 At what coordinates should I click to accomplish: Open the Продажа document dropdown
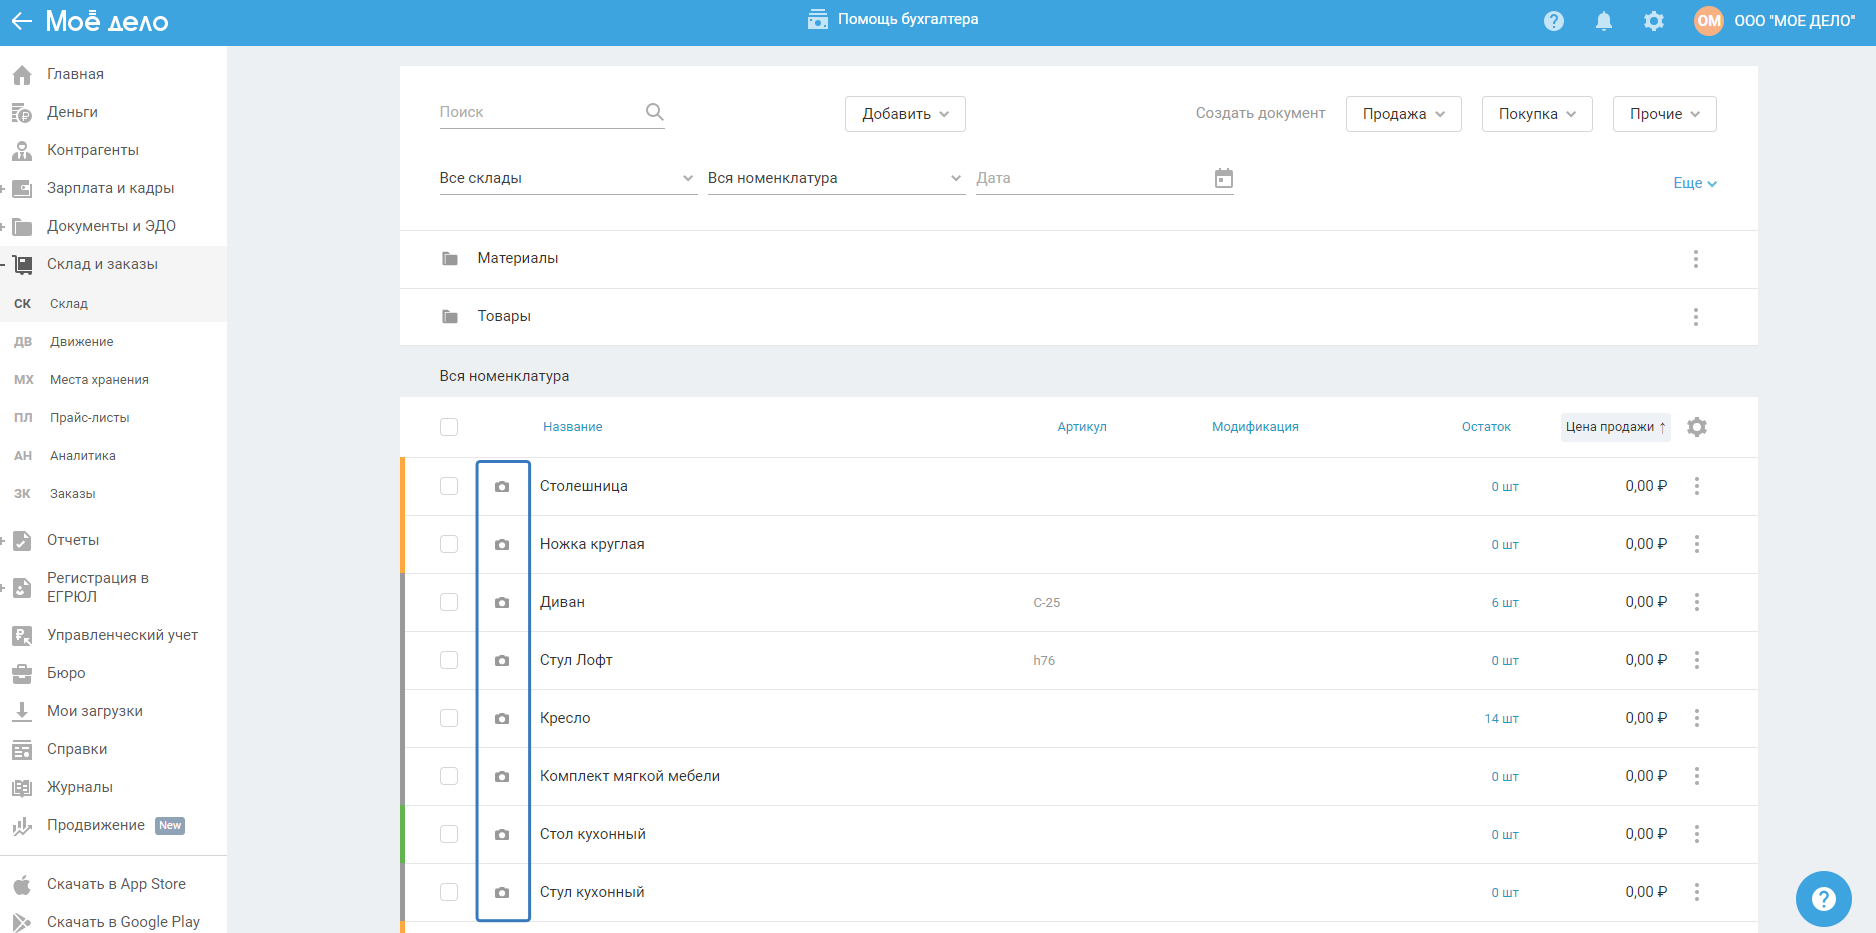pyautogui.click(x=1402, y=114)
